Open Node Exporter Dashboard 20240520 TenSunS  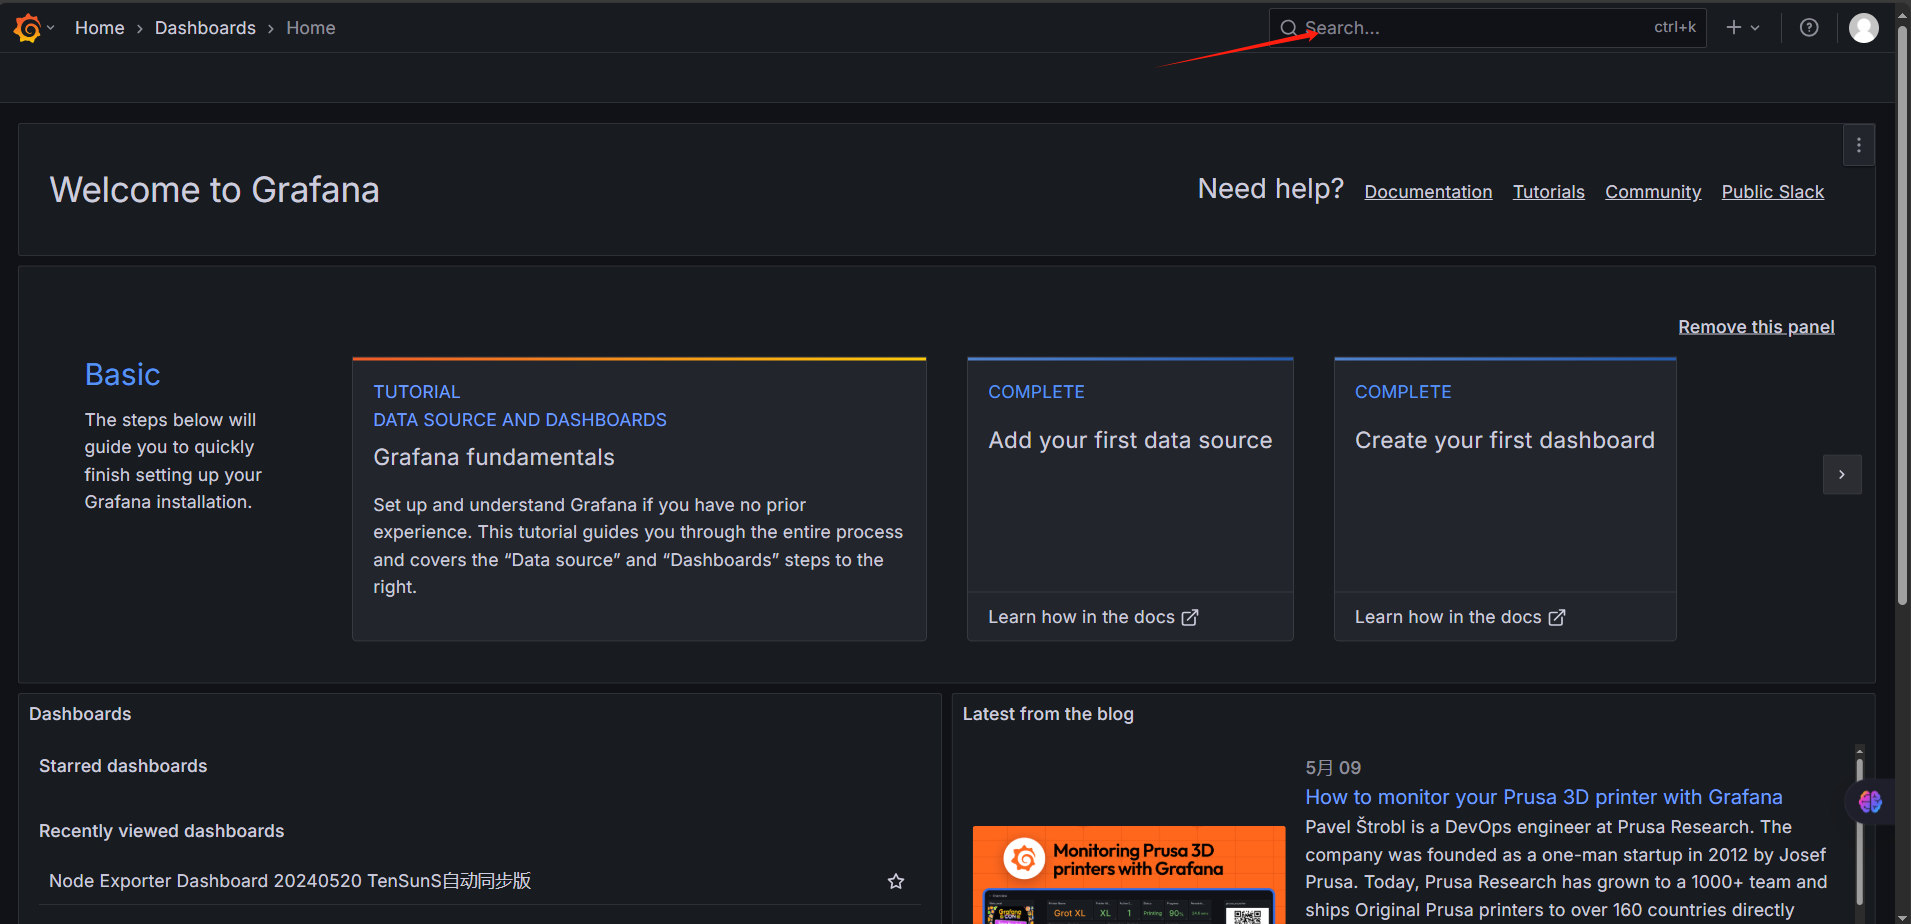(290, 881)
